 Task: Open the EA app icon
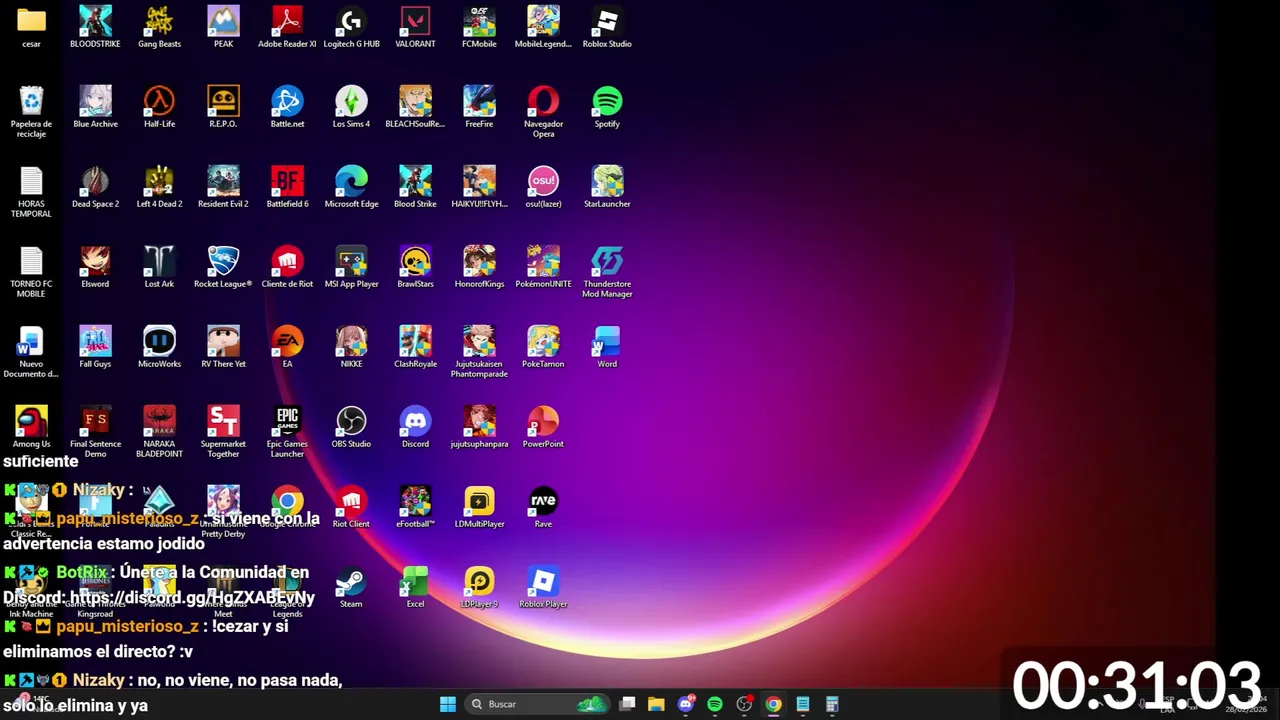pos(287,347)
